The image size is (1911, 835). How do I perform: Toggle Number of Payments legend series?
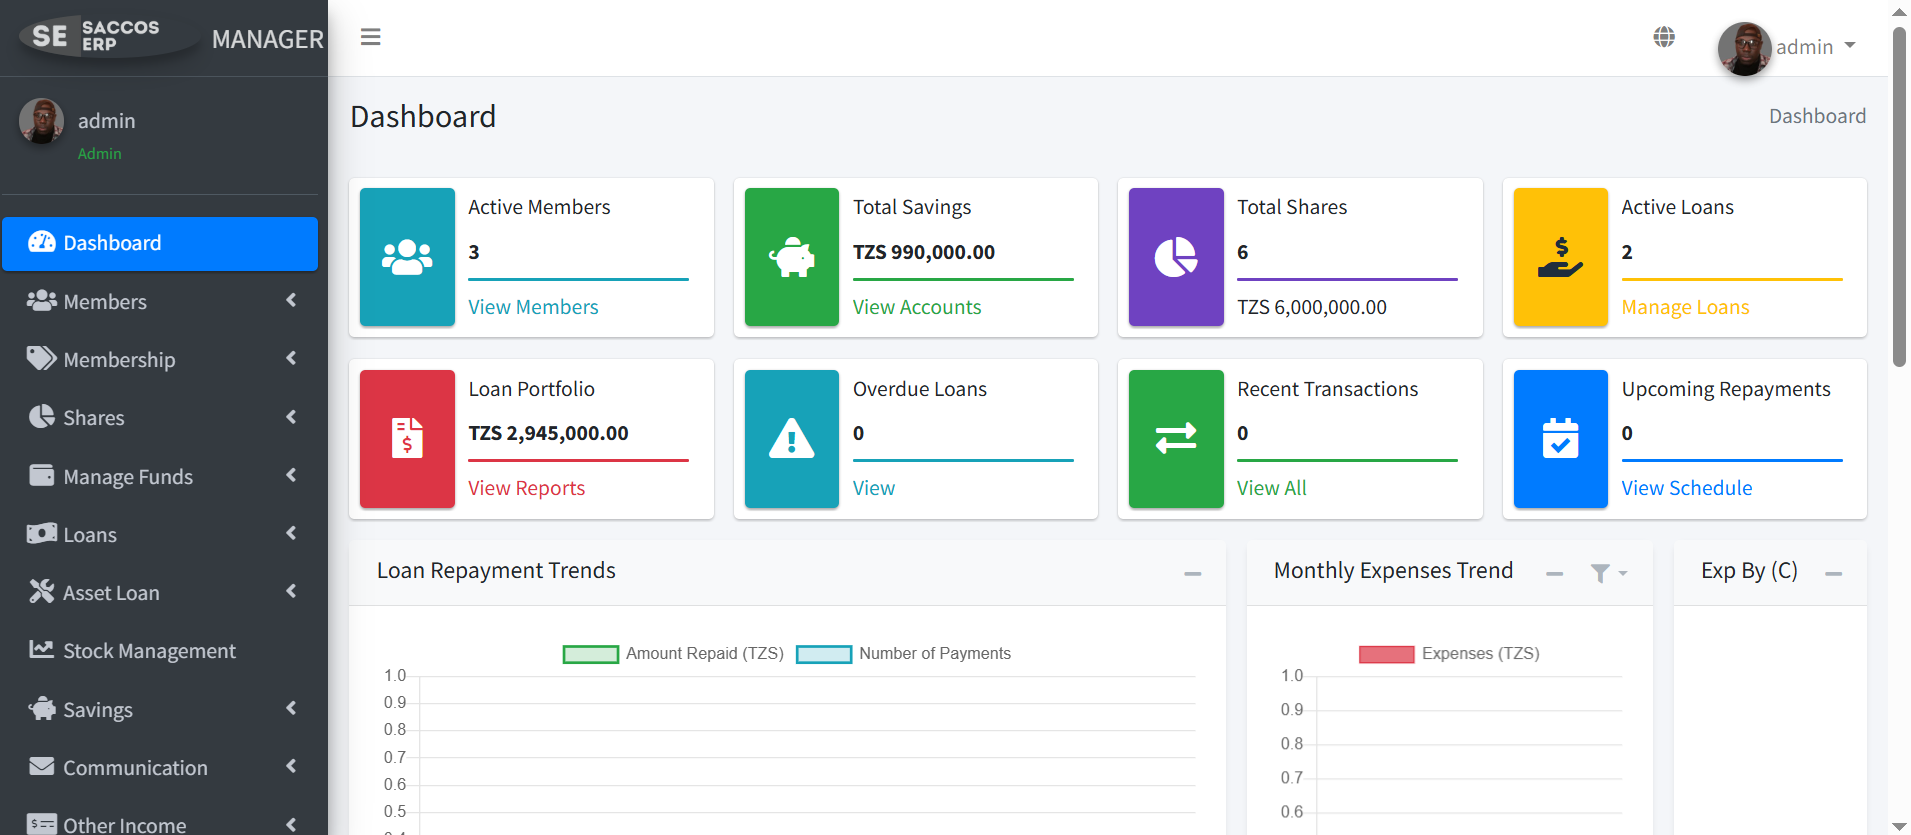coord(904,654)
